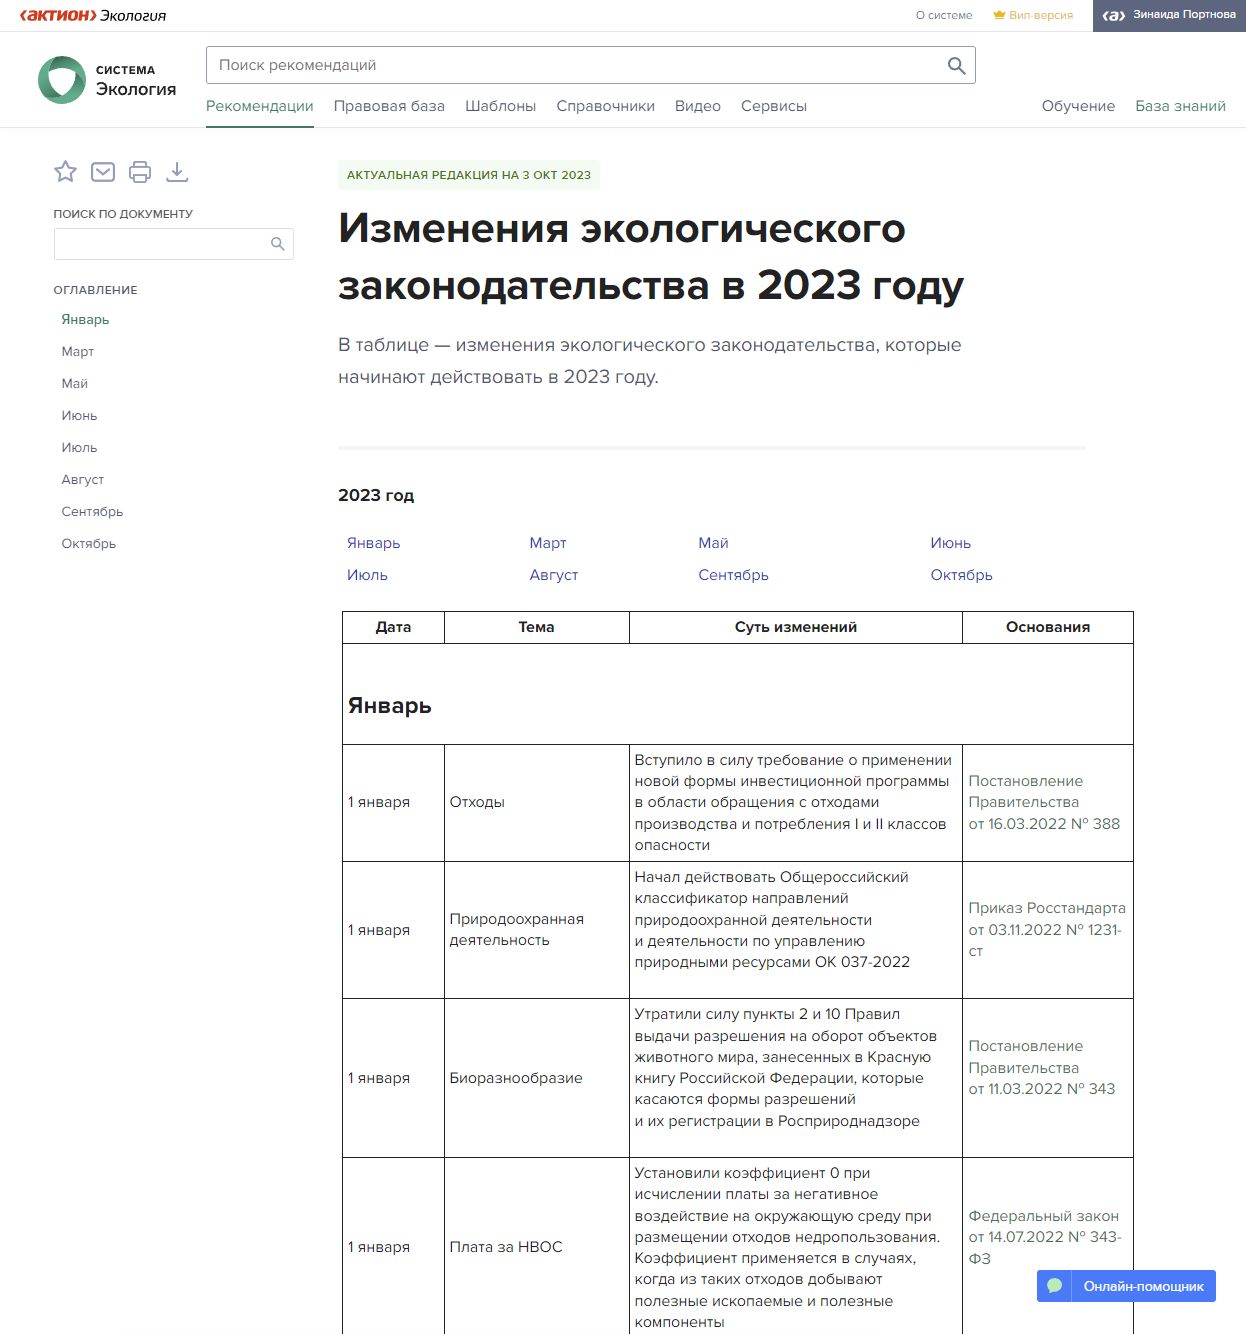This screenshot has height=1334, width=1246.
Task: Download the document with download icon
Action: (x=177, y=172)
